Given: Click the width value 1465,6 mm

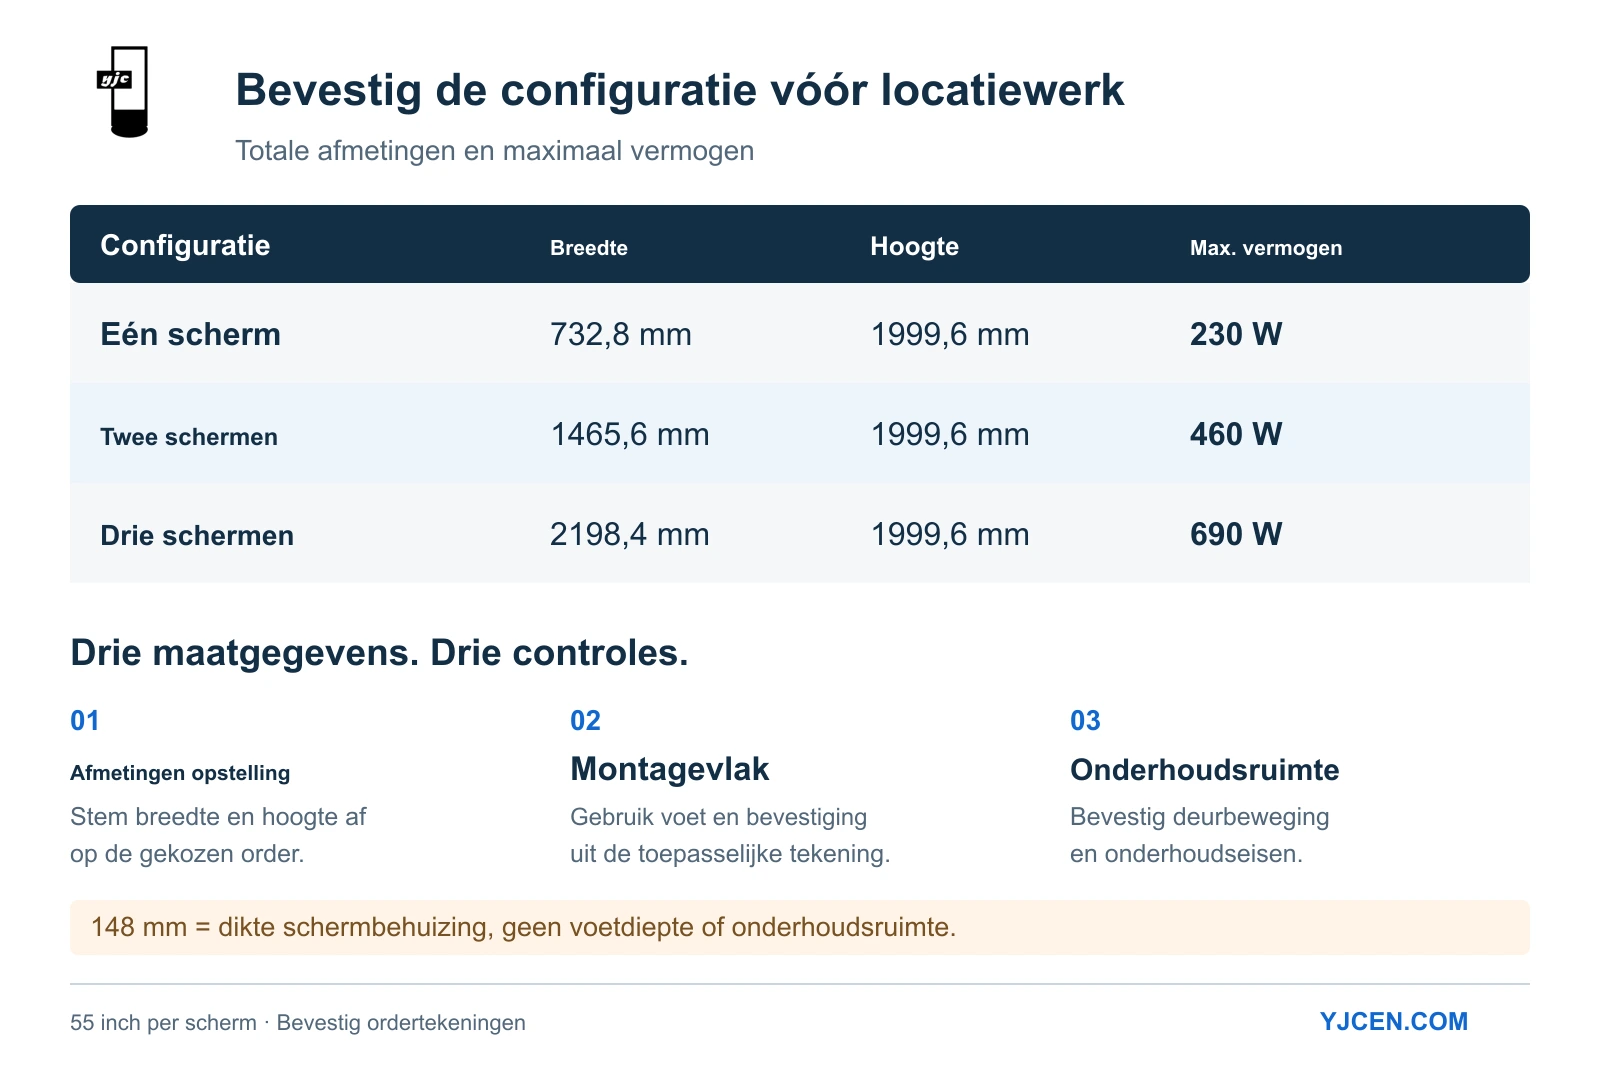Looking at the screenshot, I should coord(630,434).
